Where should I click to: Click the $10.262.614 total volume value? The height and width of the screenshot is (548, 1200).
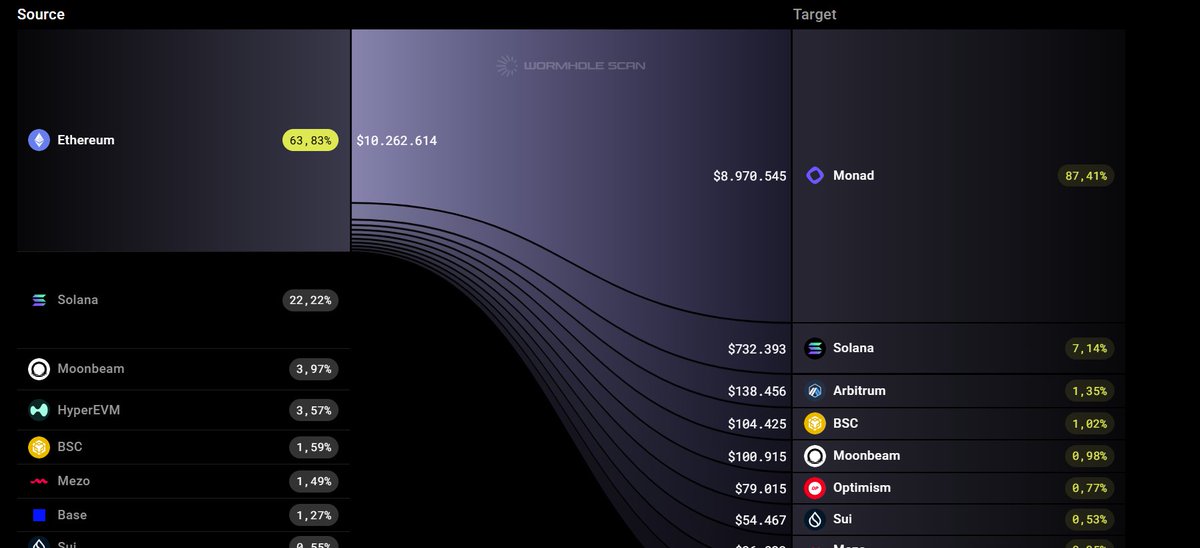pos(397,141)
